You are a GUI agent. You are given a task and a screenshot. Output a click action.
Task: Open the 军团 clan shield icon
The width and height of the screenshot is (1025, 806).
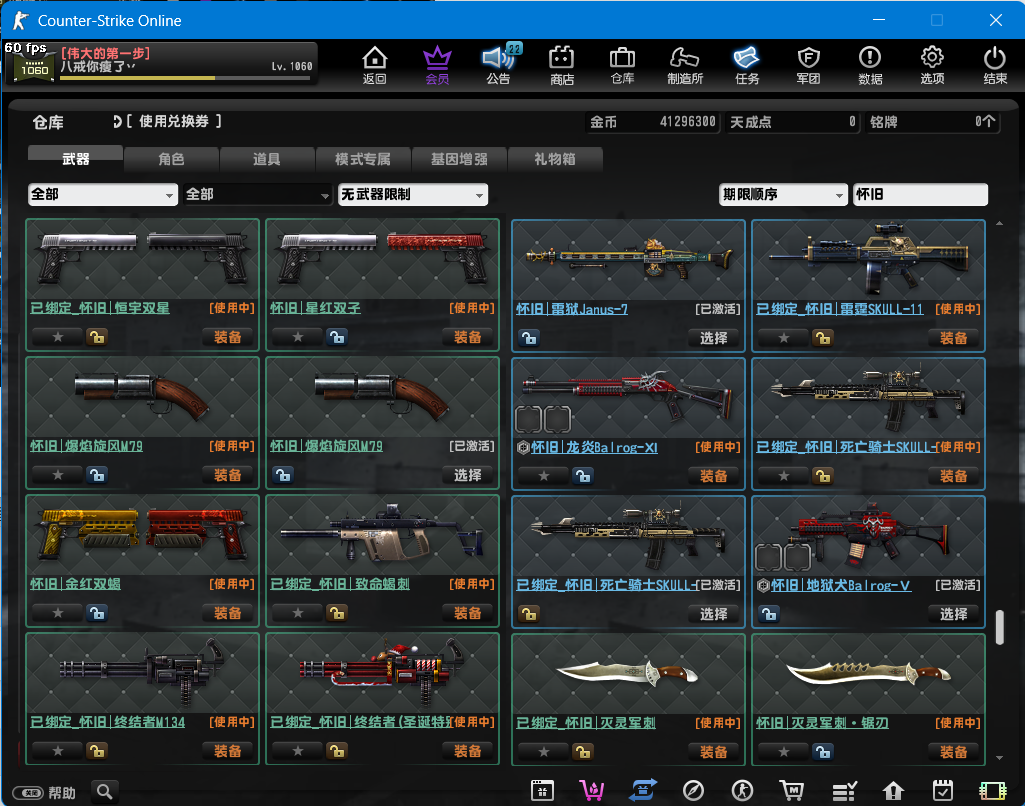809,65
